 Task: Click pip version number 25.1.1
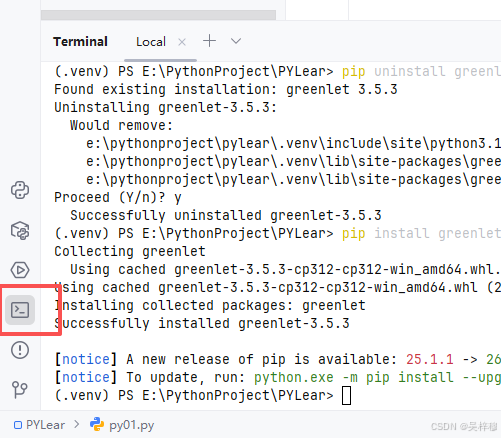coord(430,359)
